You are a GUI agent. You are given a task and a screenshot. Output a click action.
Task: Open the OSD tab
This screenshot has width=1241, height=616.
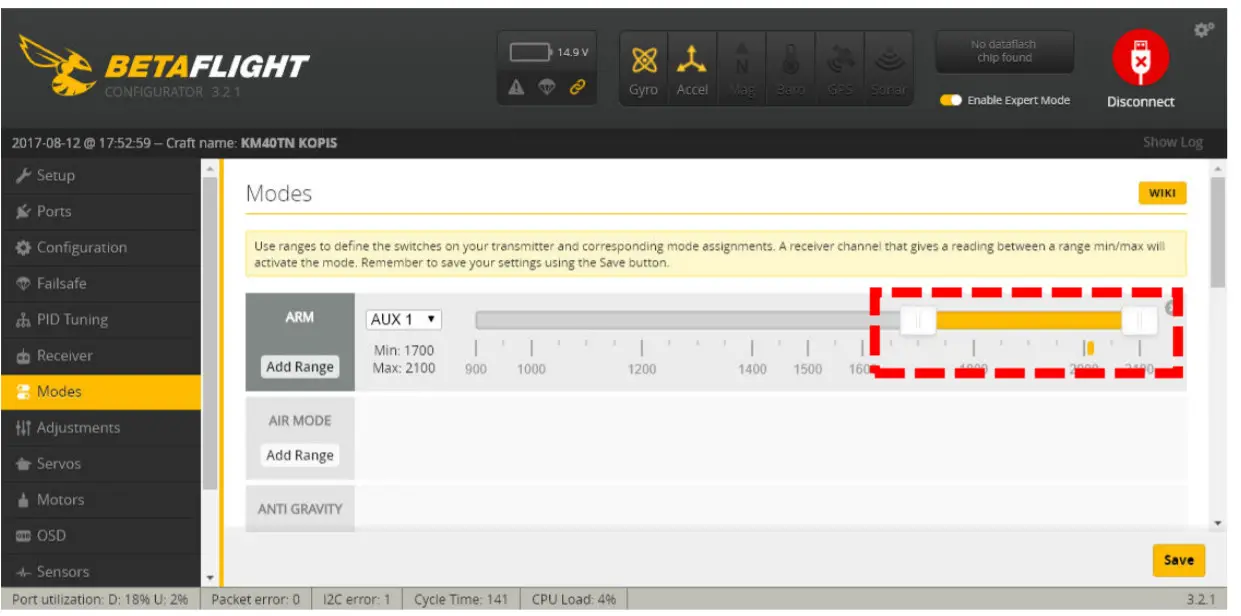click(100, 536)
